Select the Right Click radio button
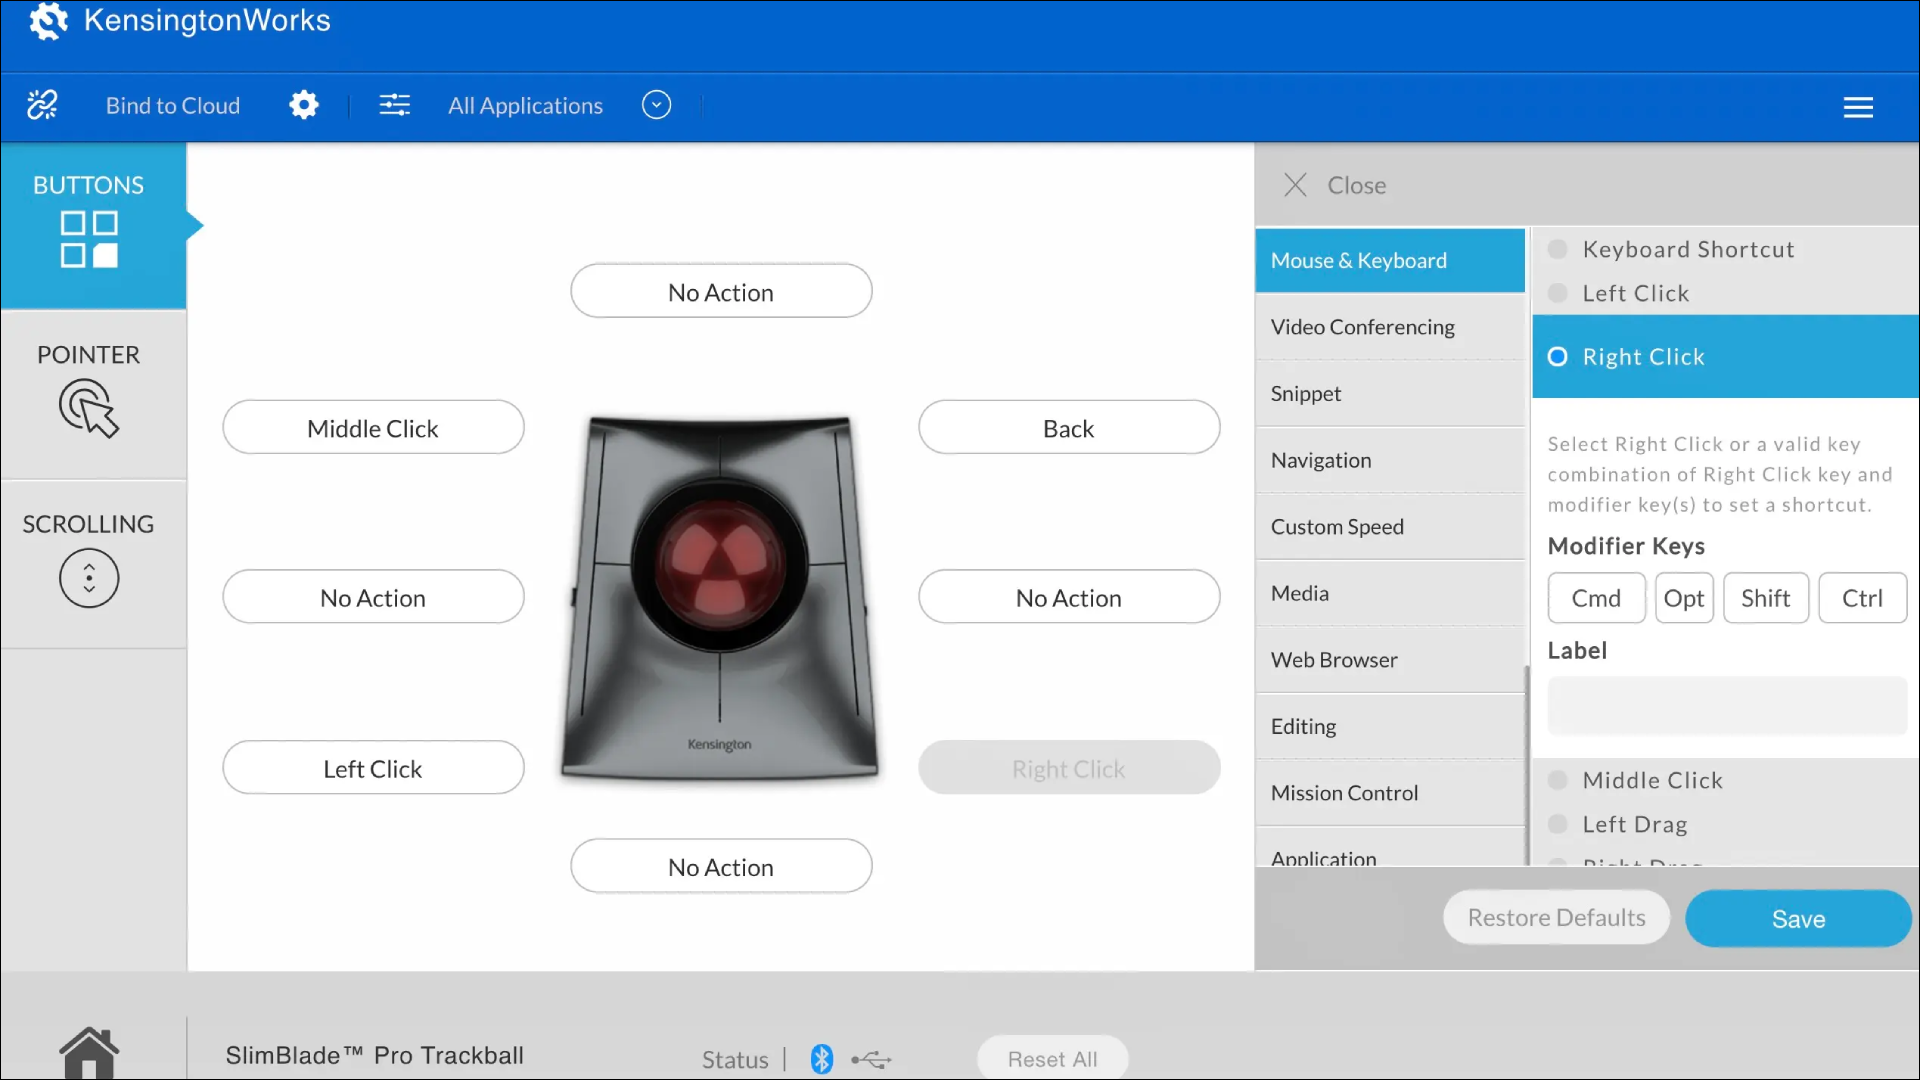This screenshot has width=1920, height=1080. pyautogui.click(x=1557, y=356)
